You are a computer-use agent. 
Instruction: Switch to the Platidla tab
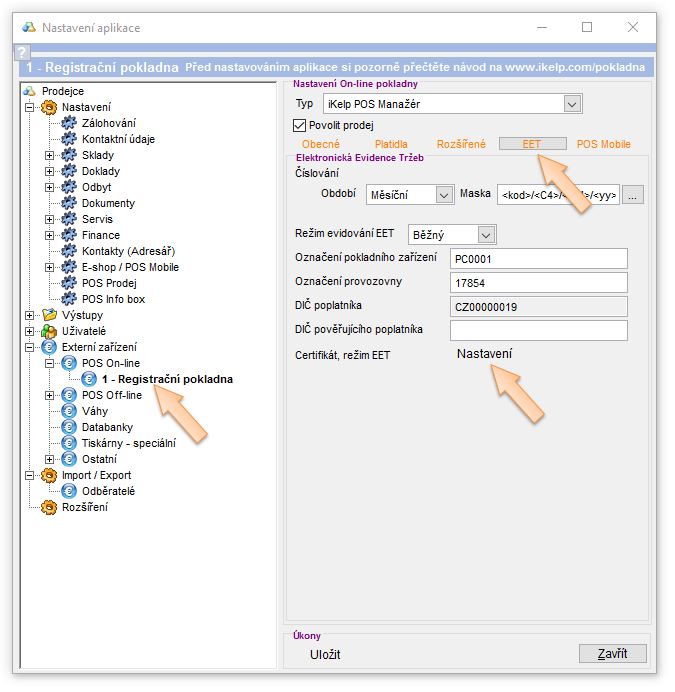point(391,144)
